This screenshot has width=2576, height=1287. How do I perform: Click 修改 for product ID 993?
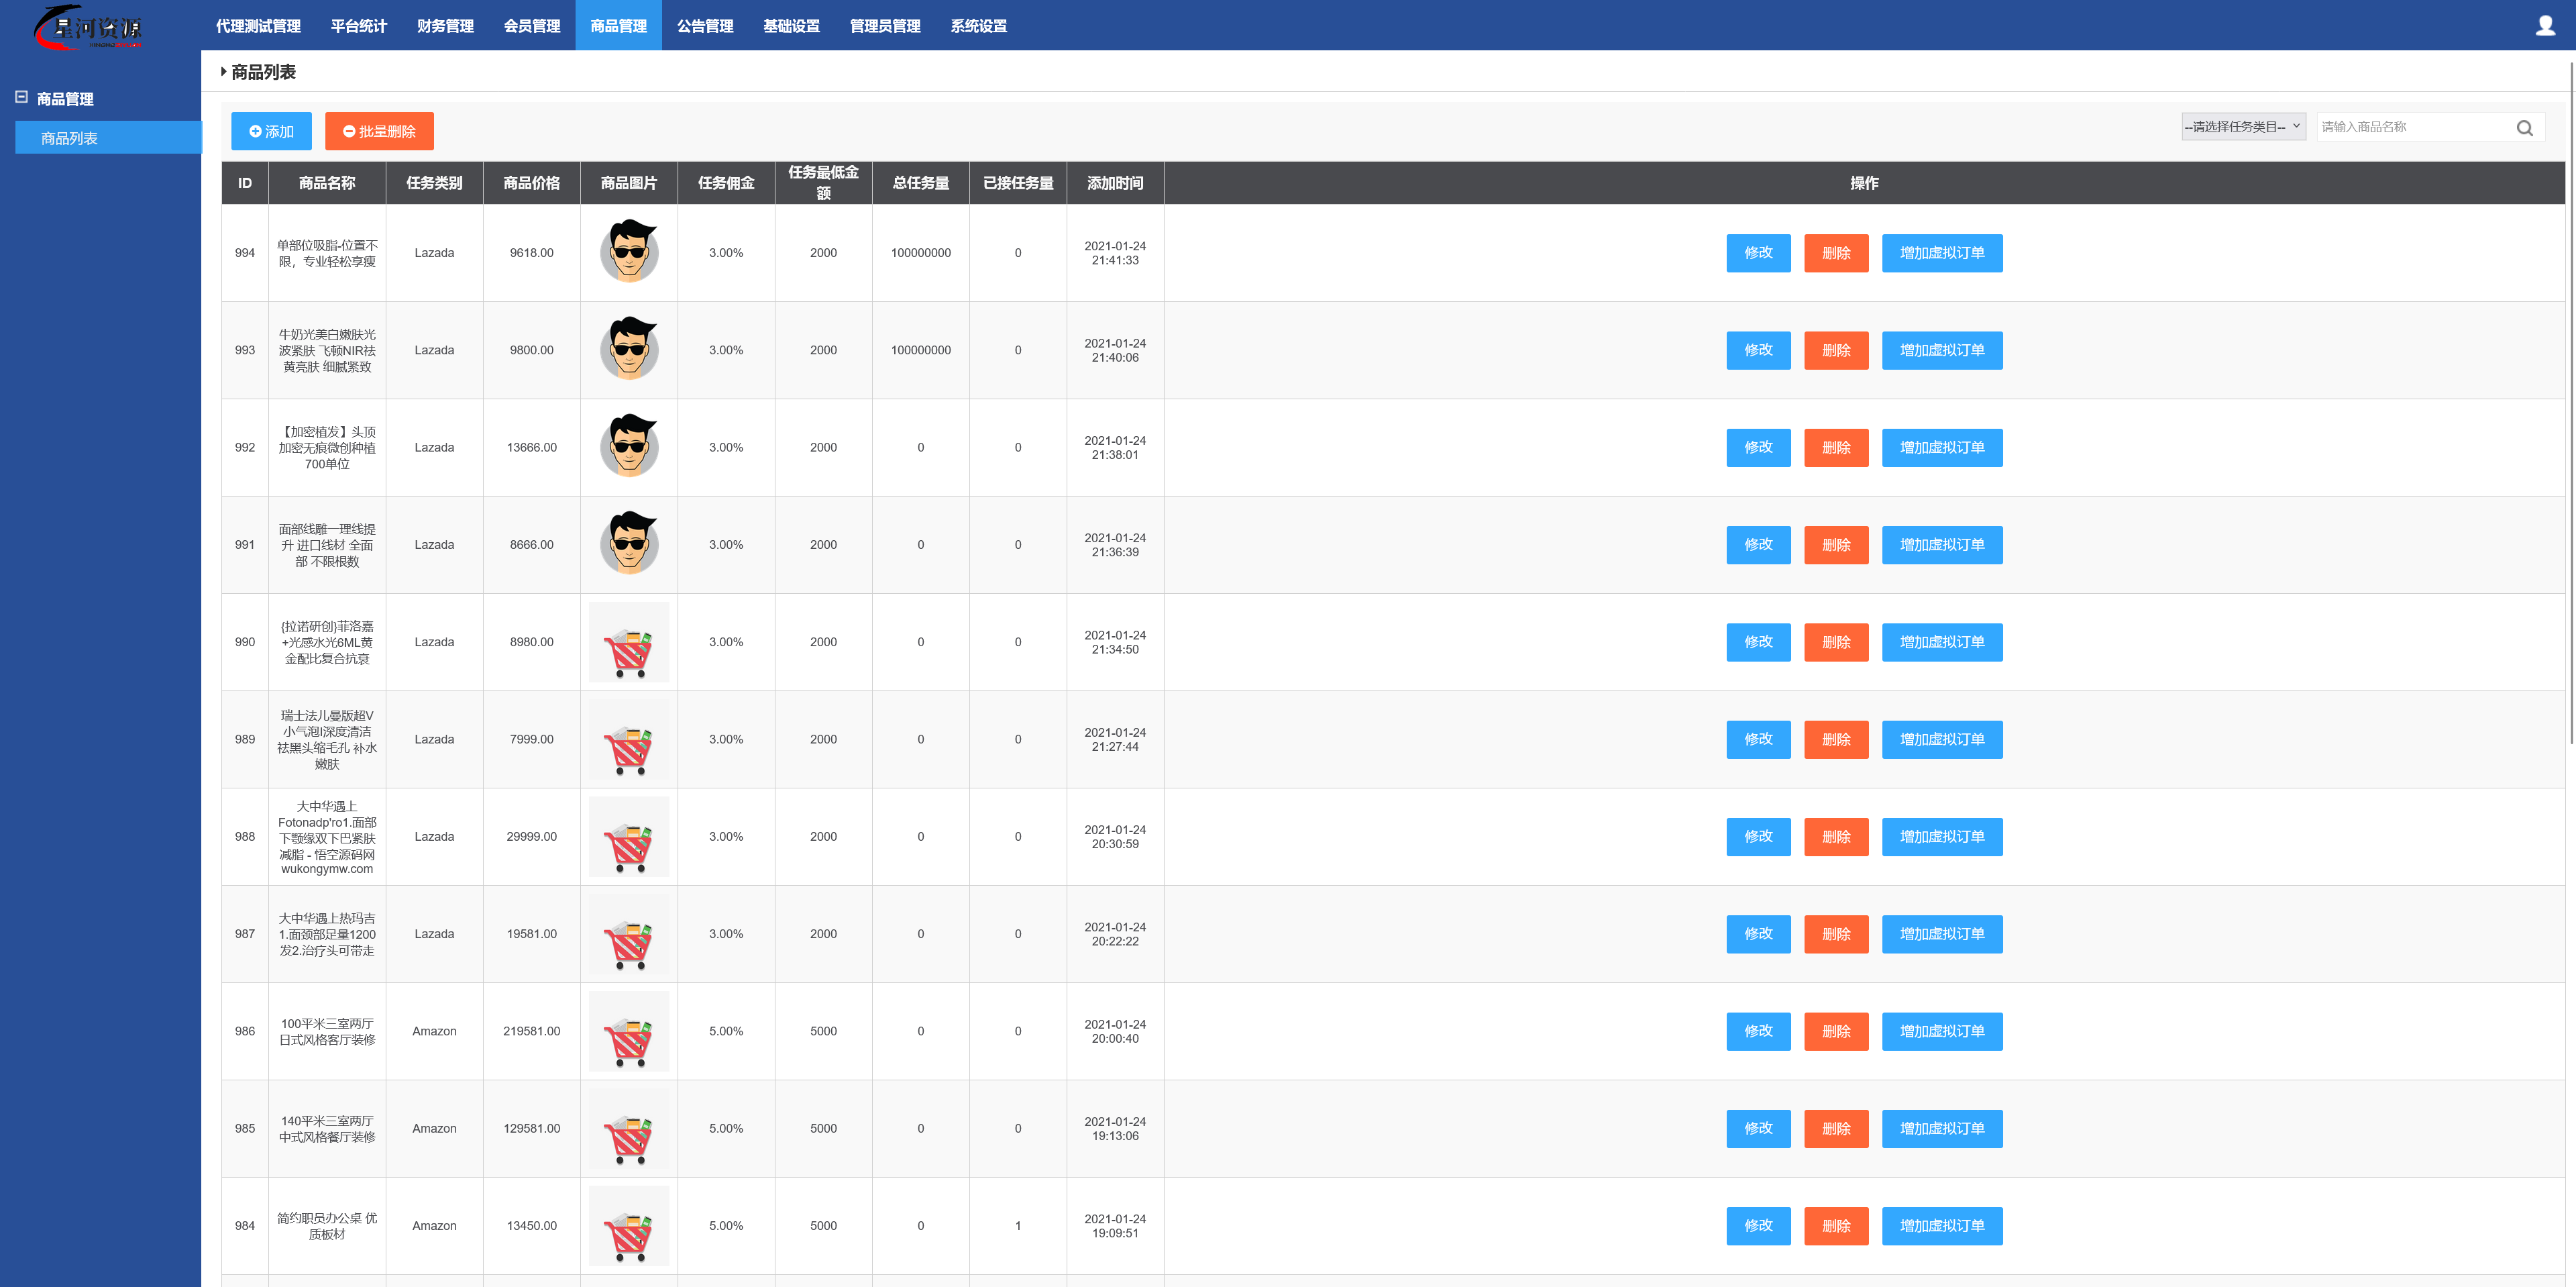(1758, 350)
